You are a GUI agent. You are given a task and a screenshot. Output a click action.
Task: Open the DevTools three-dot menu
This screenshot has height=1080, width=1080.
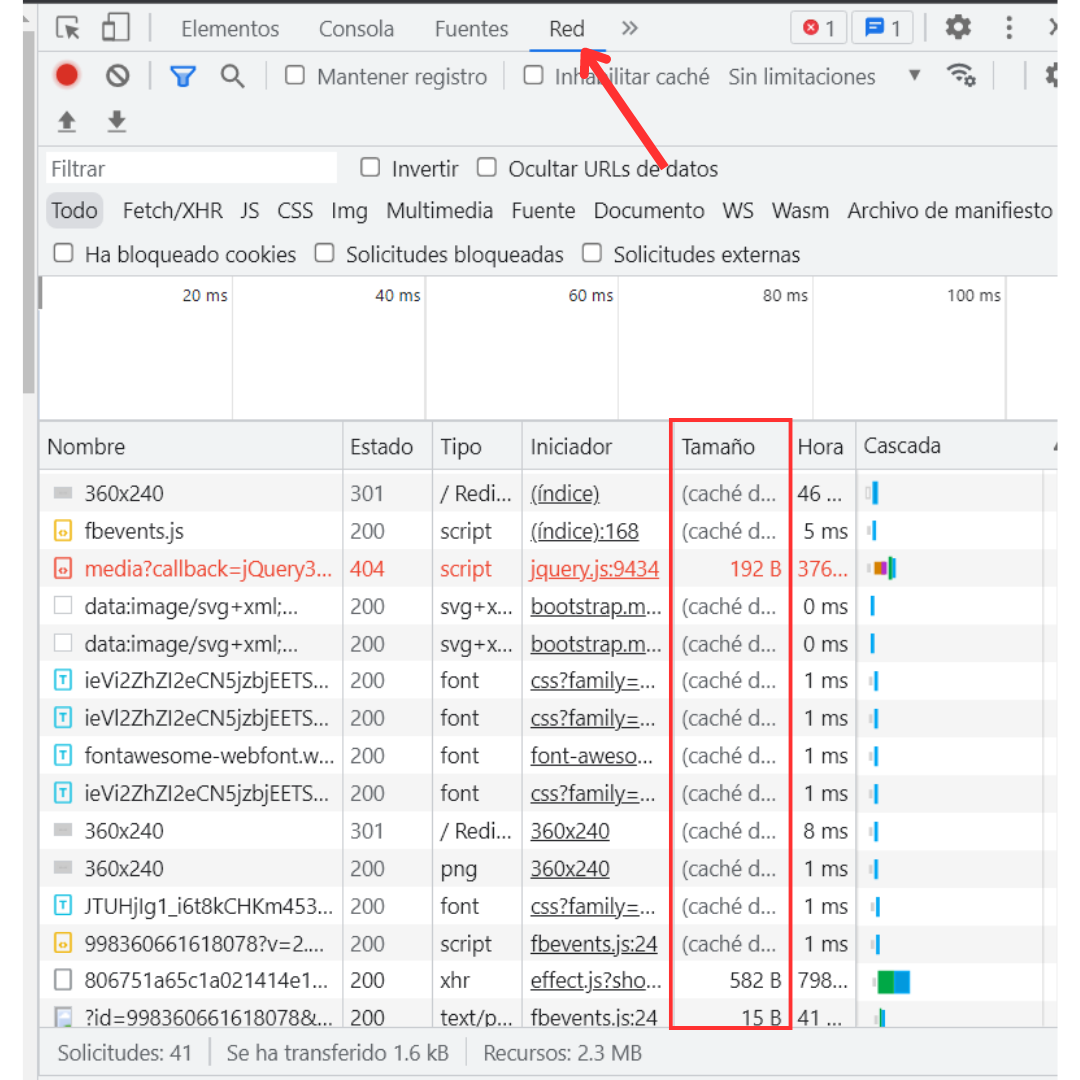pyautogui.click(x=1009, y=28)
